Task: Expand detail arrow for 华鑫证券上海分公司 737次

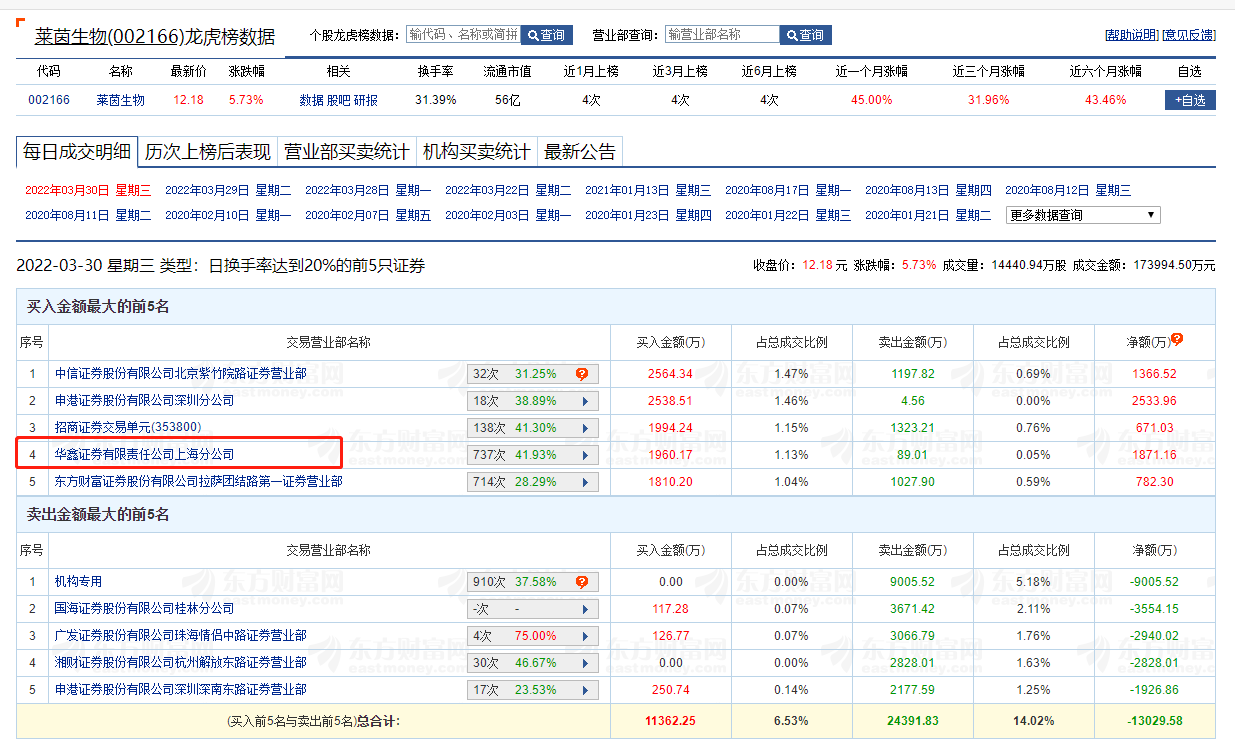Action: click(x=585, y=454)
